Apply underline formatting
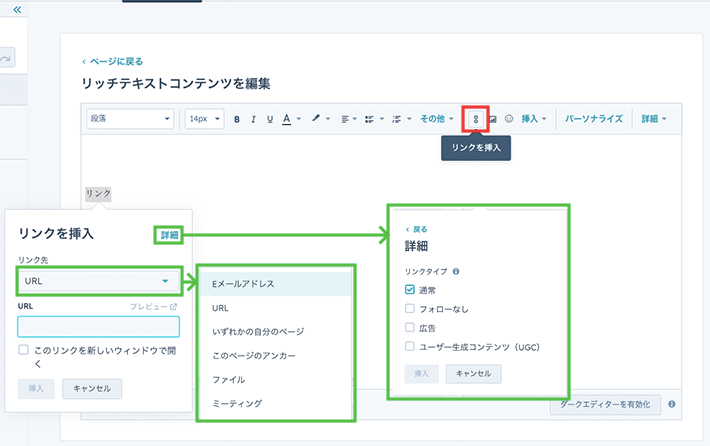The image size is (710, 446). tap(269, 119)
